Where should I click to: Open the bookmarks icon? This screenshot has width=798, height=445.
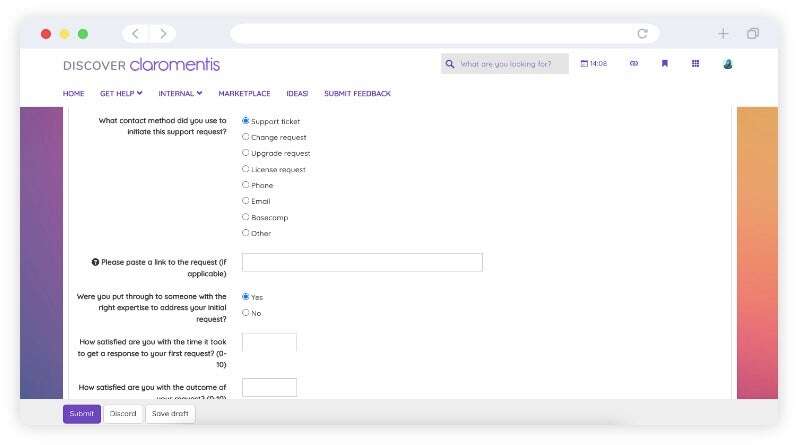664,64
